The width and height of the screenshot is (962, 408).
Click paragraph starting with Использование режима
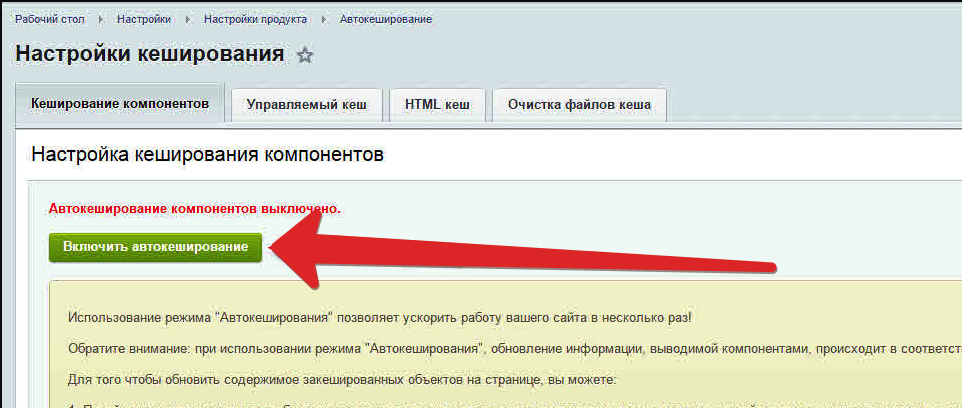[x=380, y=318]
